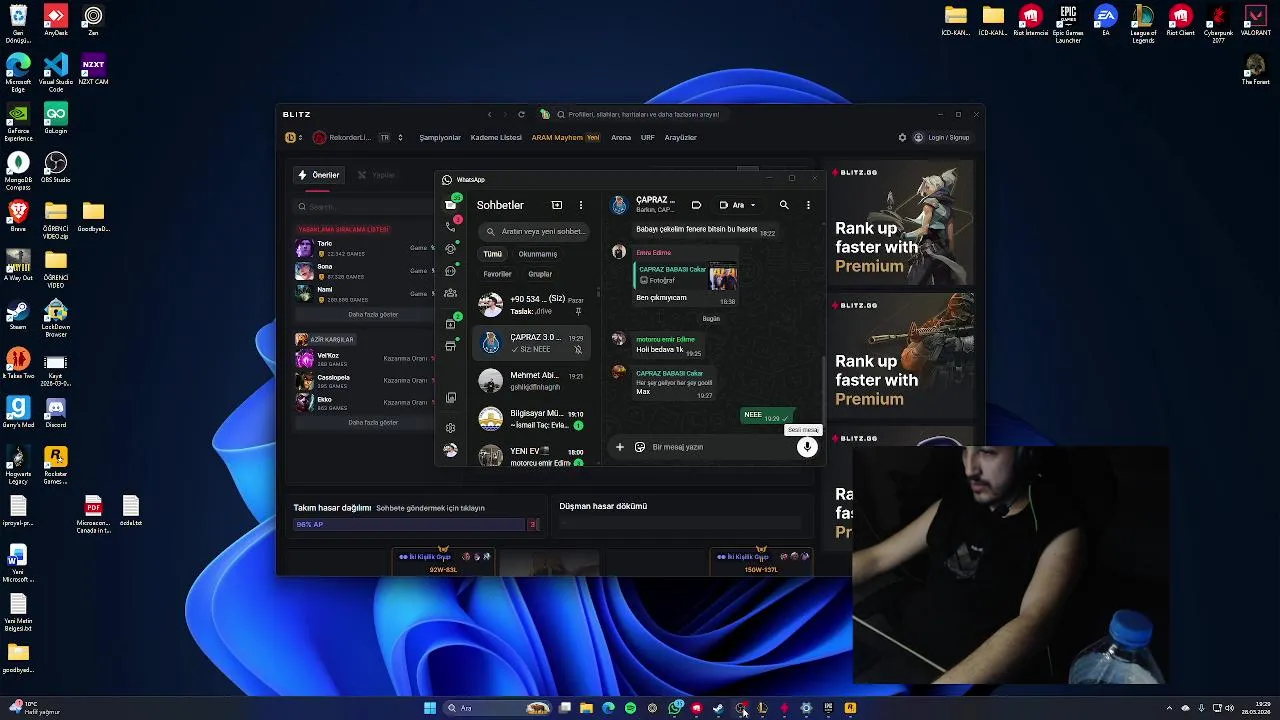Open Windows Start menu
This screenshot has height=720, width=1280.
click(x=430, y=708)
